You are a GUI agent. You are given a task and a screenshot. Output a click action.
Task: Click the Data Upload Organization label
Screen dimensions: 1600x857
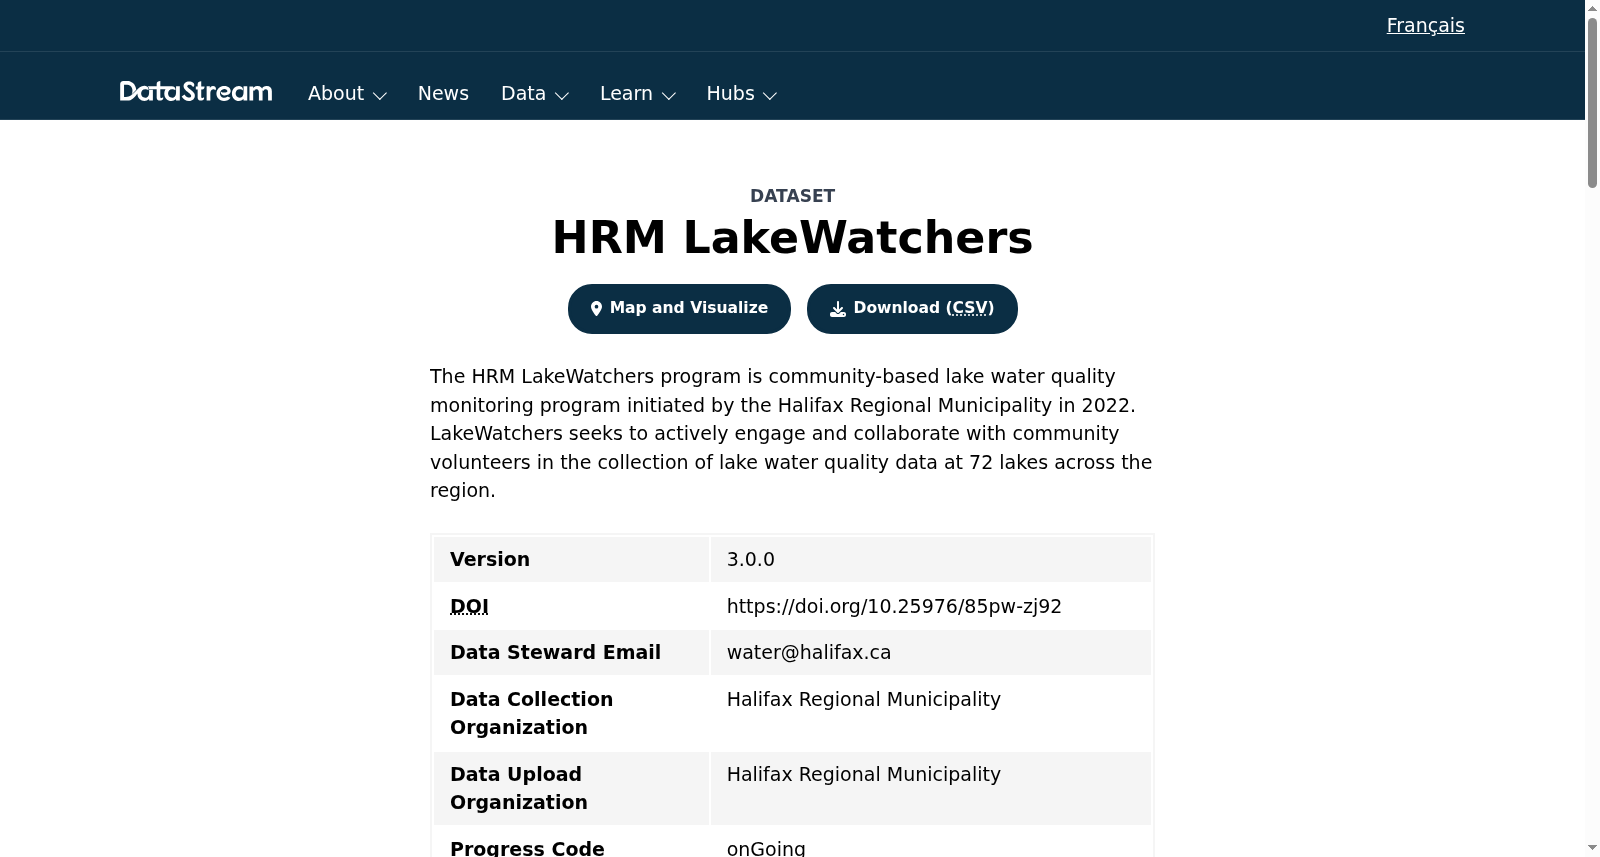[x=519, y=788]
